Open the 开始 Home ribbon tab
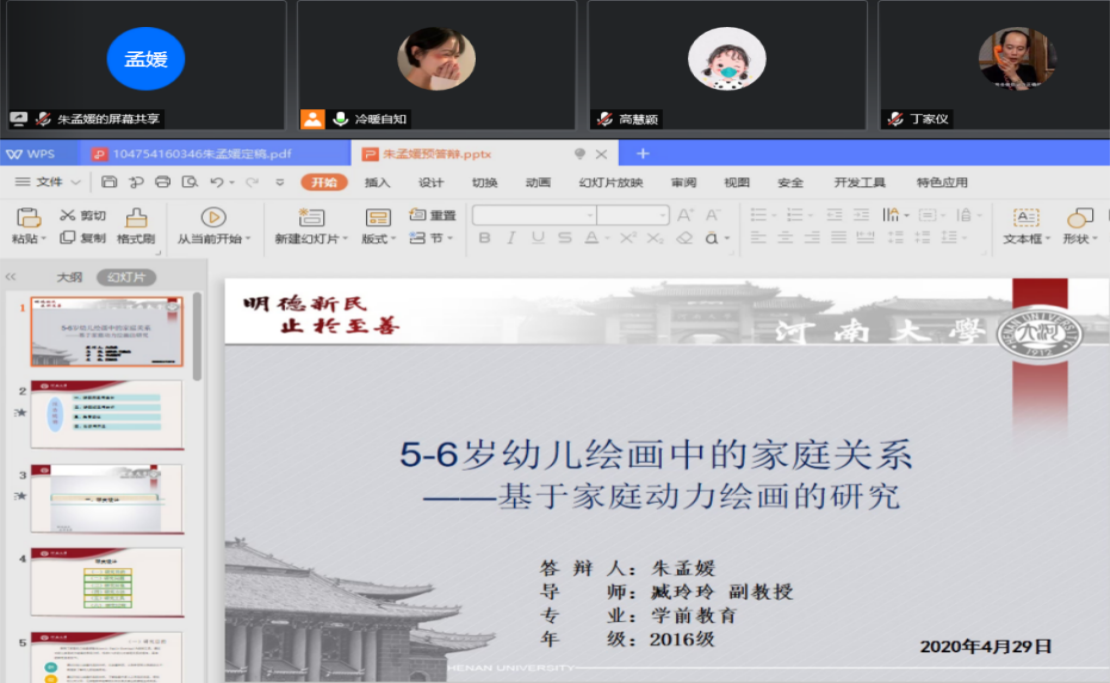The height and width of the screenshot is (683, 1110). [x=324, y=183]
